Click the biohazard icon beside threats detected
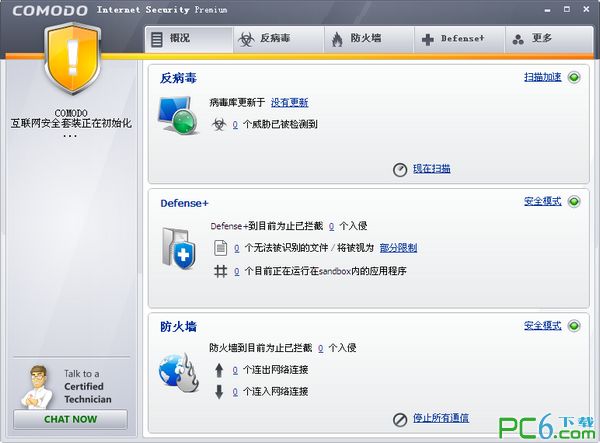This screenshot has width=600, height=443. [x=219, y=124]
